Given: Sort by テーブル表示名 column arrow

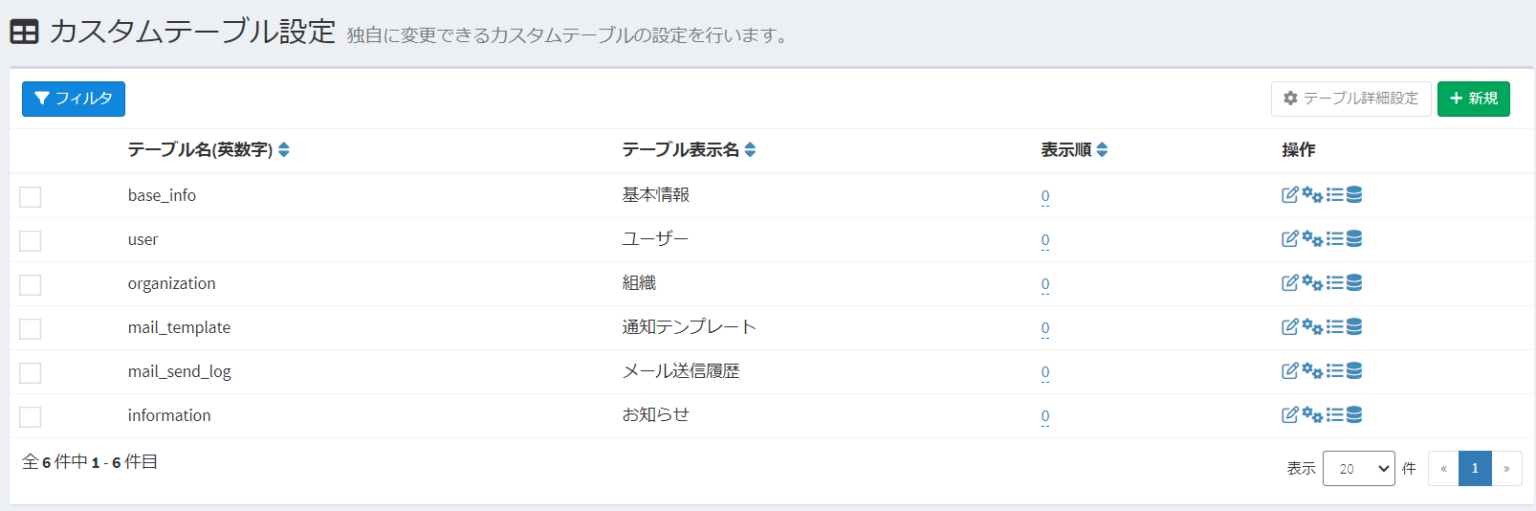Looking at the screenshot, I should (x=750, y=150).
